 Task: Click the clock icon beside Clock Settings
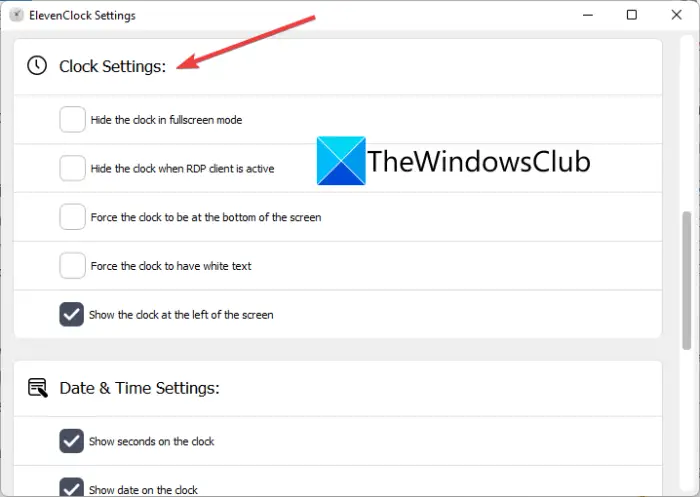[37, 66]
